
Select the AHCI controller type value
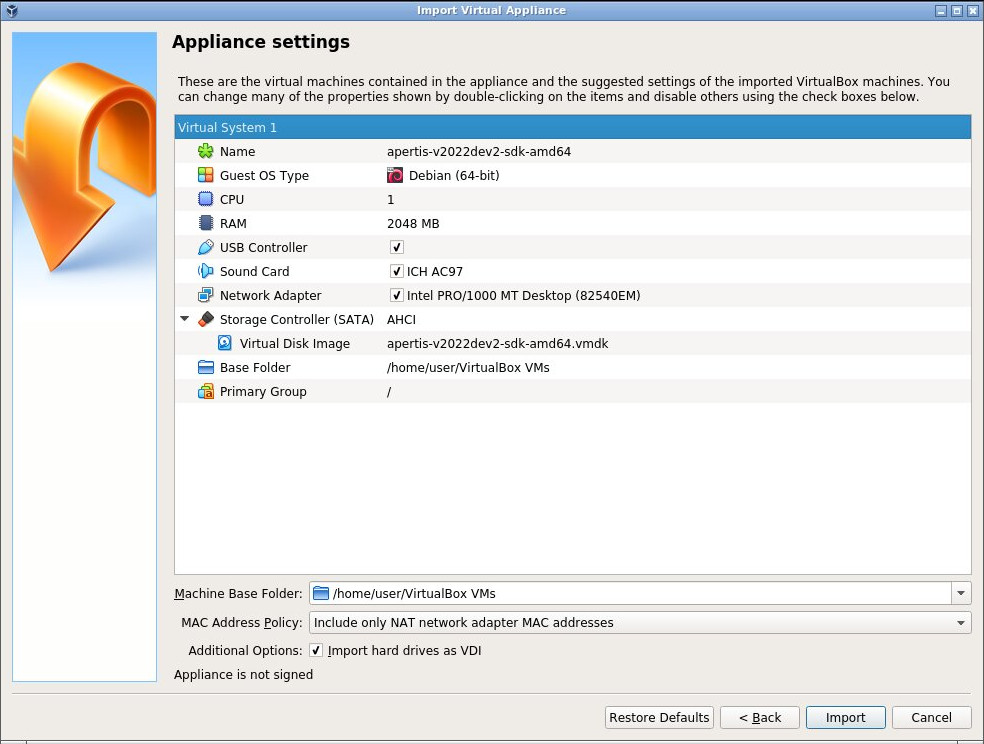tap(401, 319)
